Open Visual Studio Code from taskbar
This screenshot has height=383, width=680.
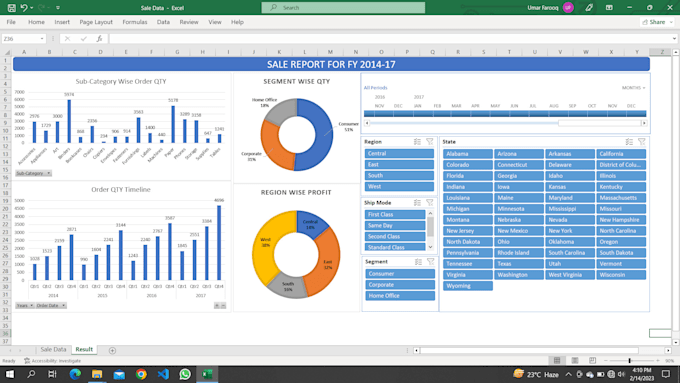click(163, 374)
